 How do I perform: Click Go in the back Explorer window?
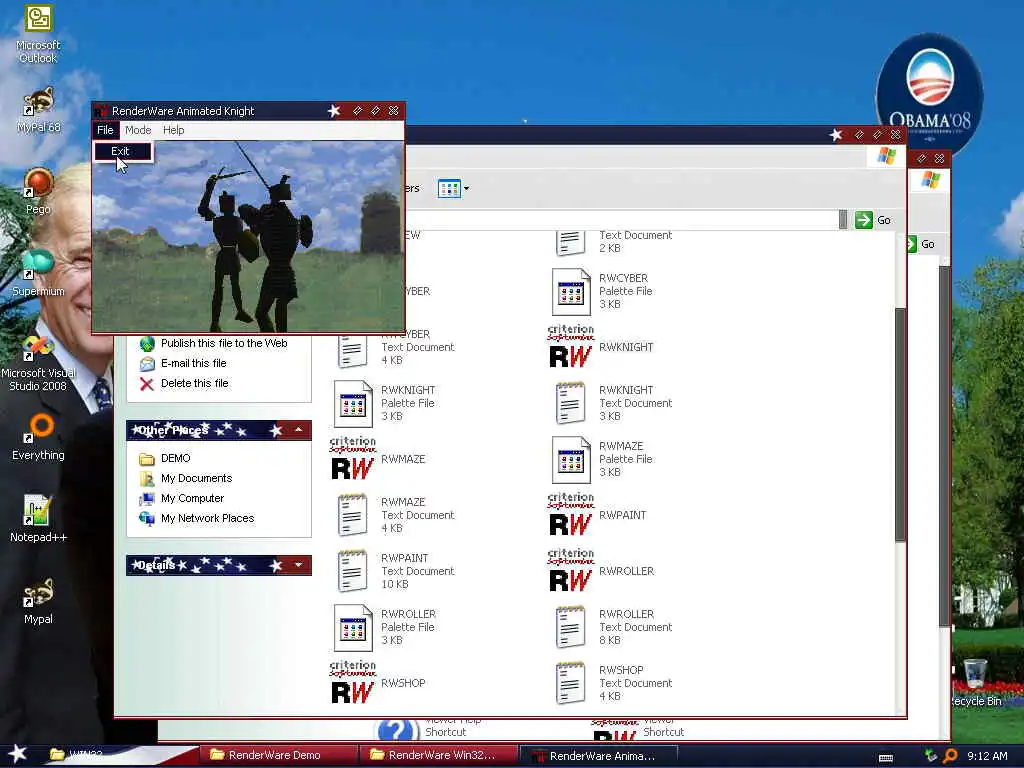921,244
